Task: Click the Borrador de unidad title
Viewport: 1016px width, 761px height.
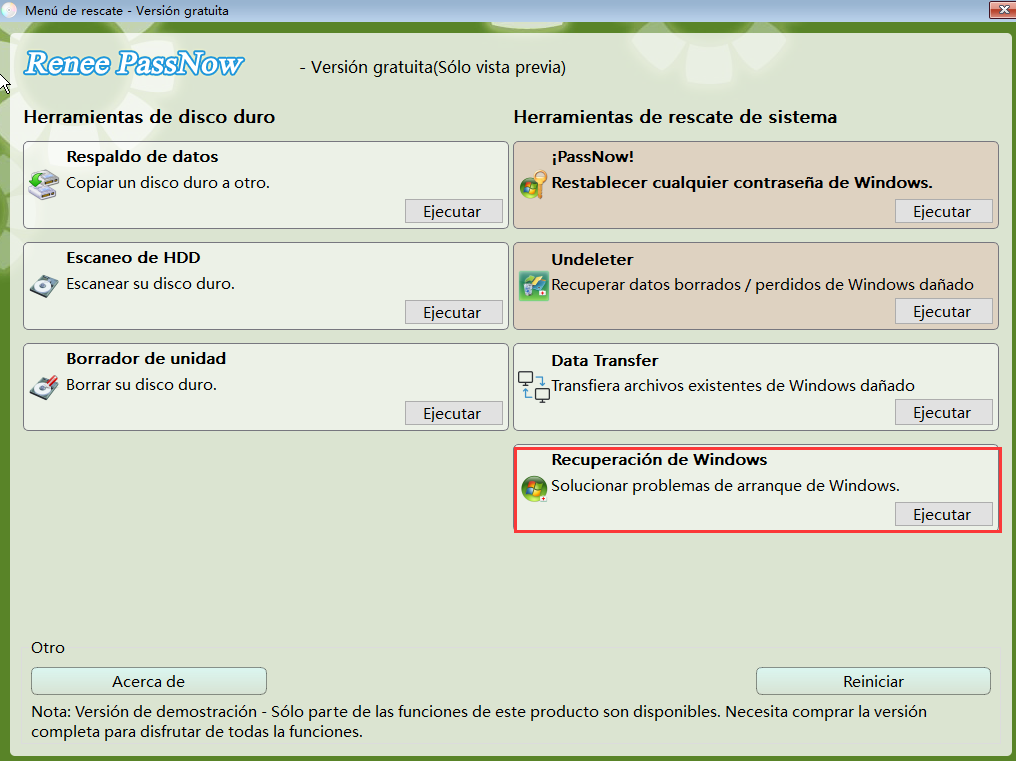Action: coord(146,359)
